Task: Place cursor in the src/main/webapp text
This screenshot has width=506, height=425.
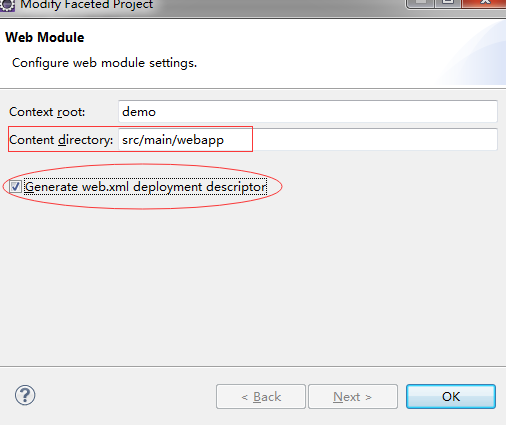Action: point(173,140)
